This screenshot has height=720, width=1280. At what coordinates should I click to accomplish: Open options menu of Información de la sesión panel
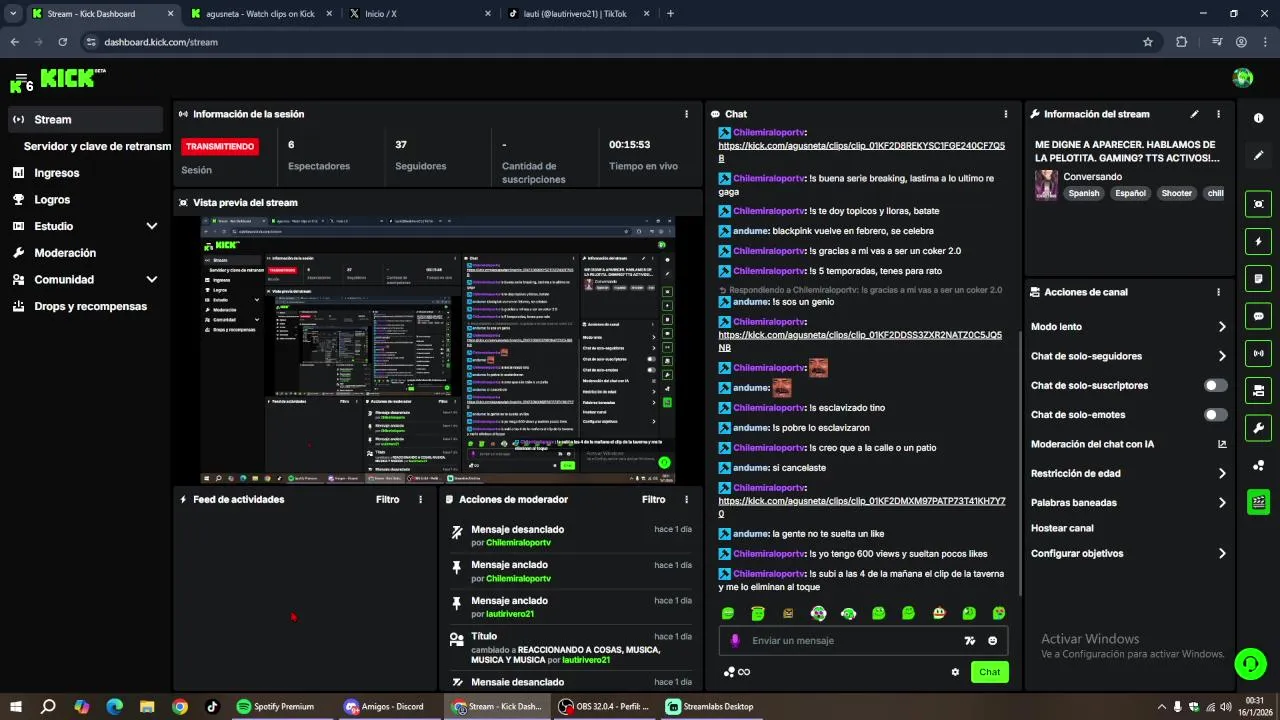[686, 114]
